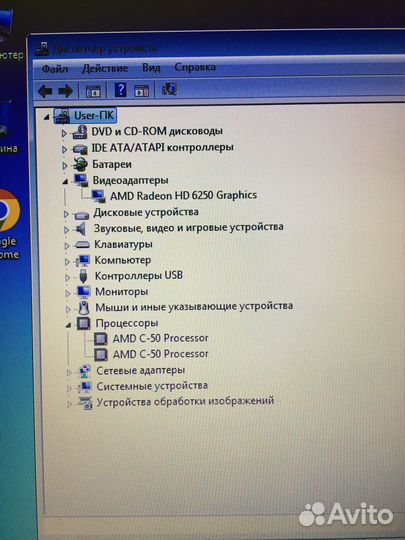Select the Звуковые устройства speaker icon

[81, 229]
